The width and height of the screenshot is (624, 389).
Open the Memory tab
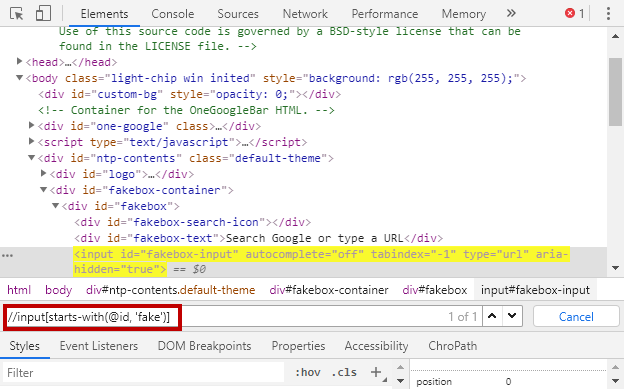pyautogui.click(x=464, y=14)
